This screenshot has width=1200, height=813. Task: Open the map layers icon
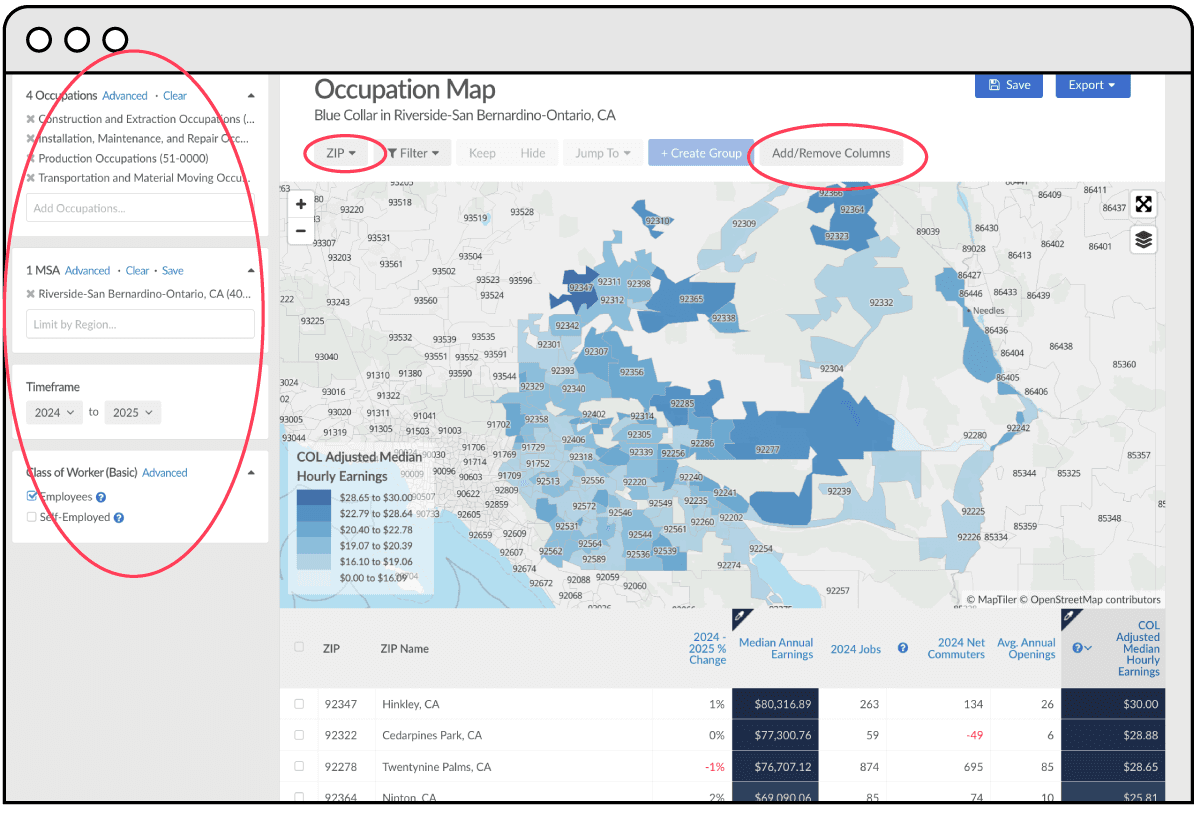tap(1143, 240)
